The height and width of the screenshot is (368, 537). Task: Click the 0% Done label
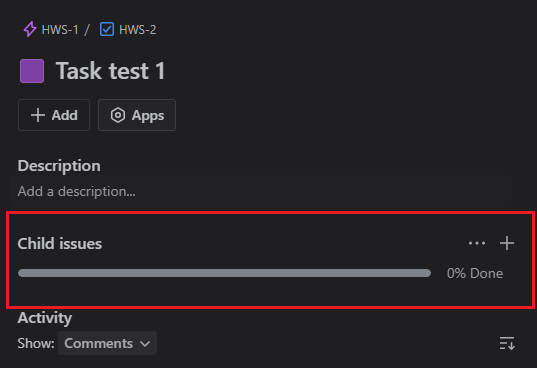(x=475, y=273)
